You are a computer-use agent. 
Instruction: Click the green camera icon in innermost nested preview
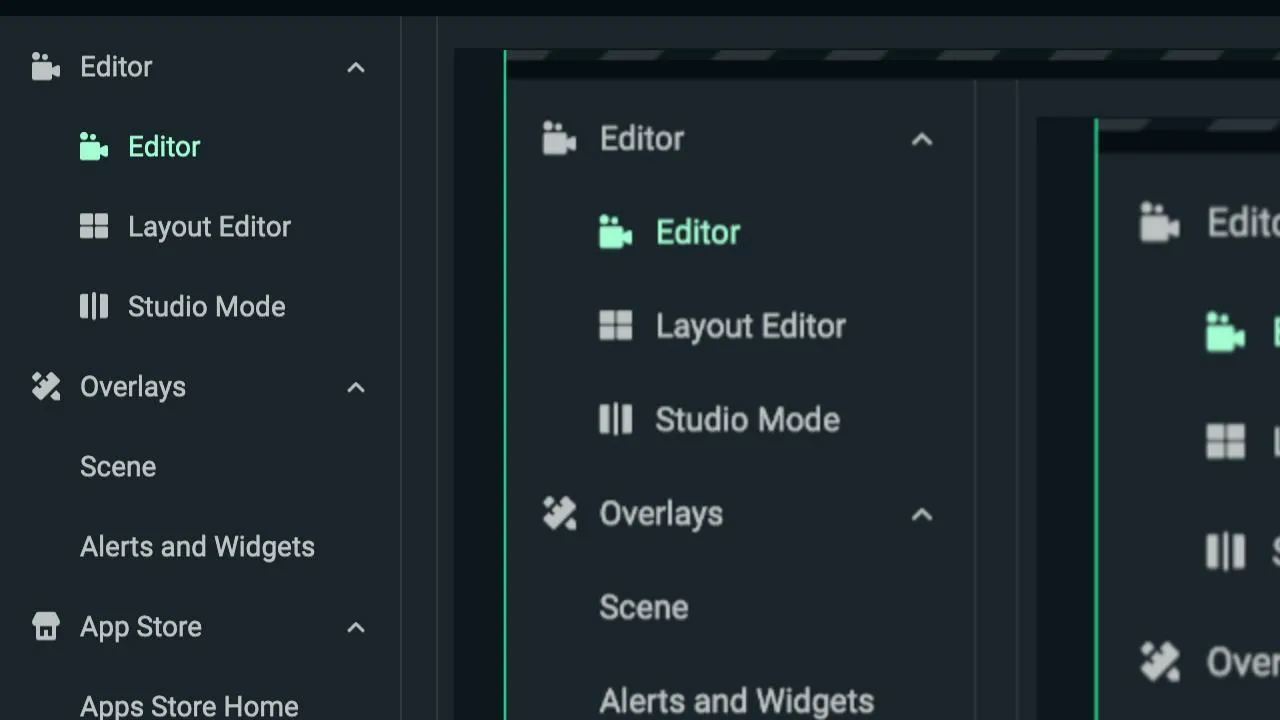[1226, 332]
